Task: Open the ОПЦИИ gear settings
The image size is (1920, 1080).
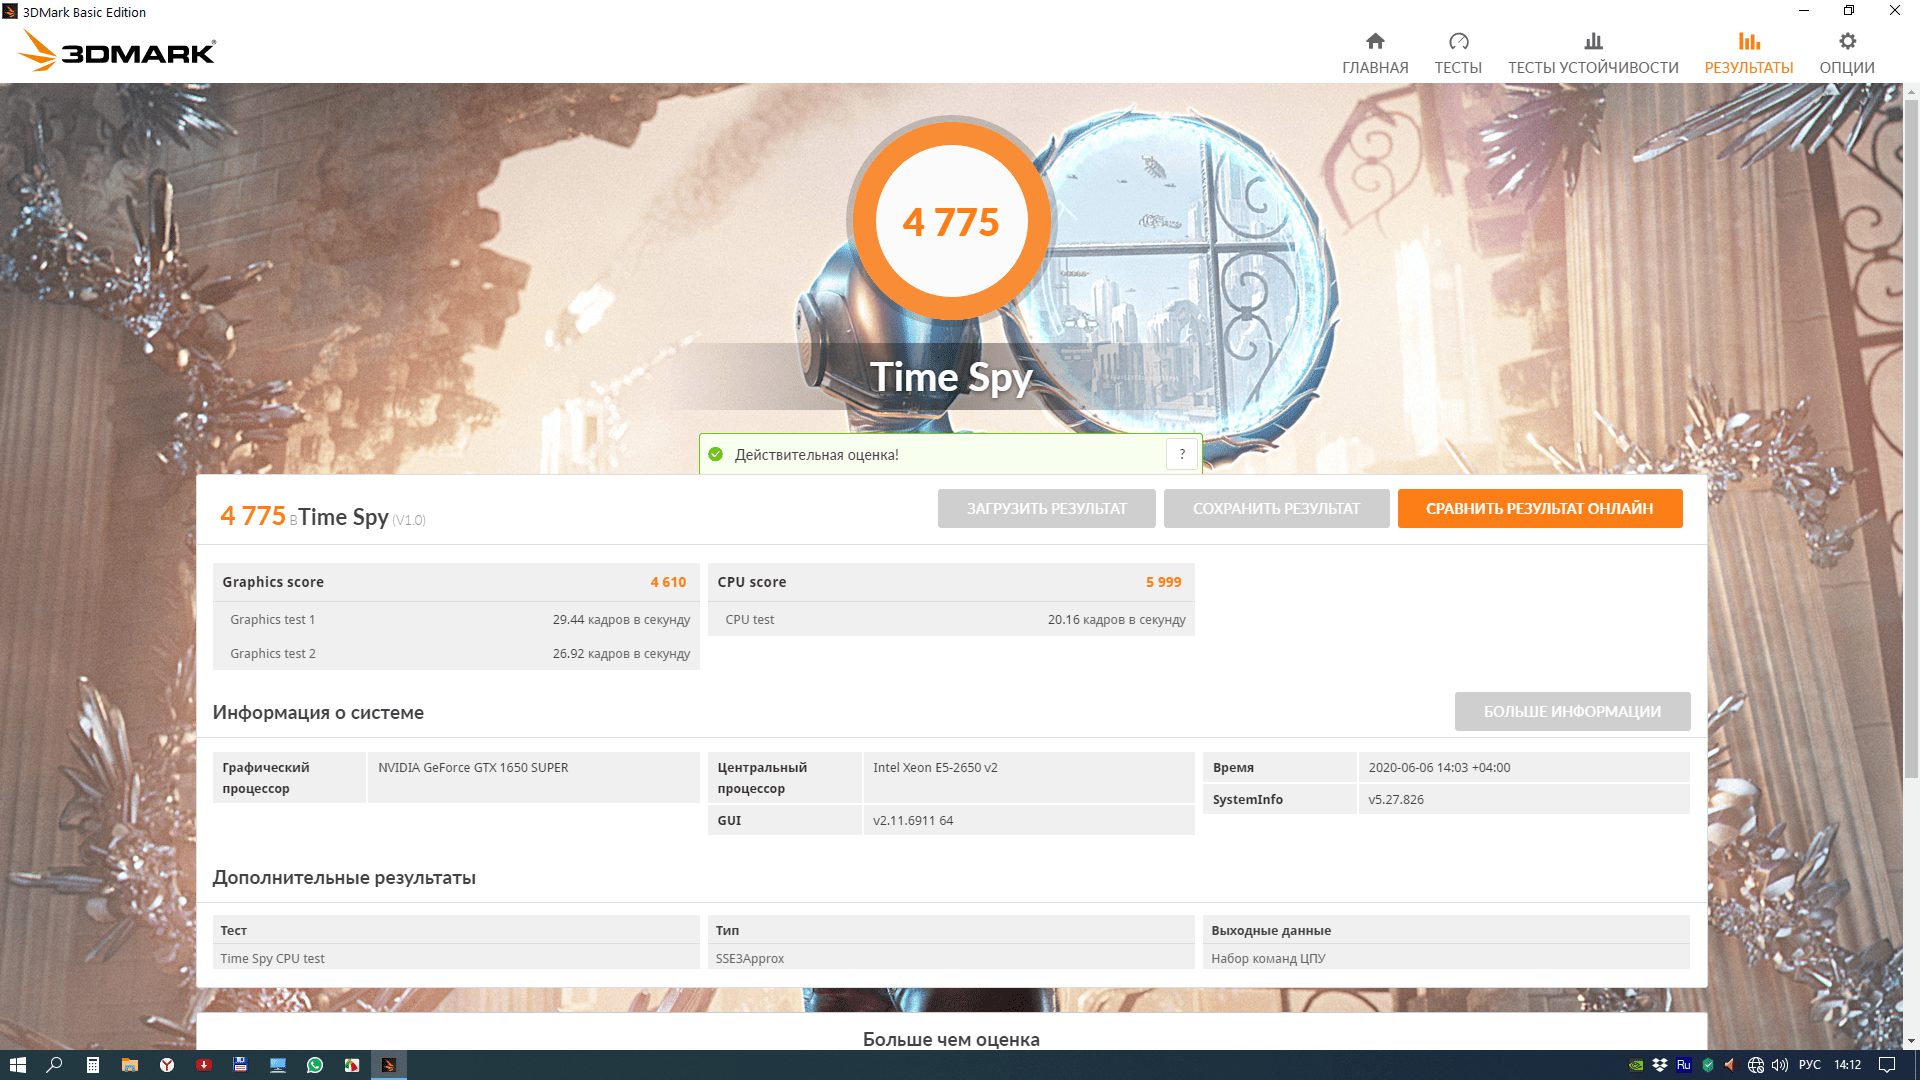Action: tap(1846, 53)
